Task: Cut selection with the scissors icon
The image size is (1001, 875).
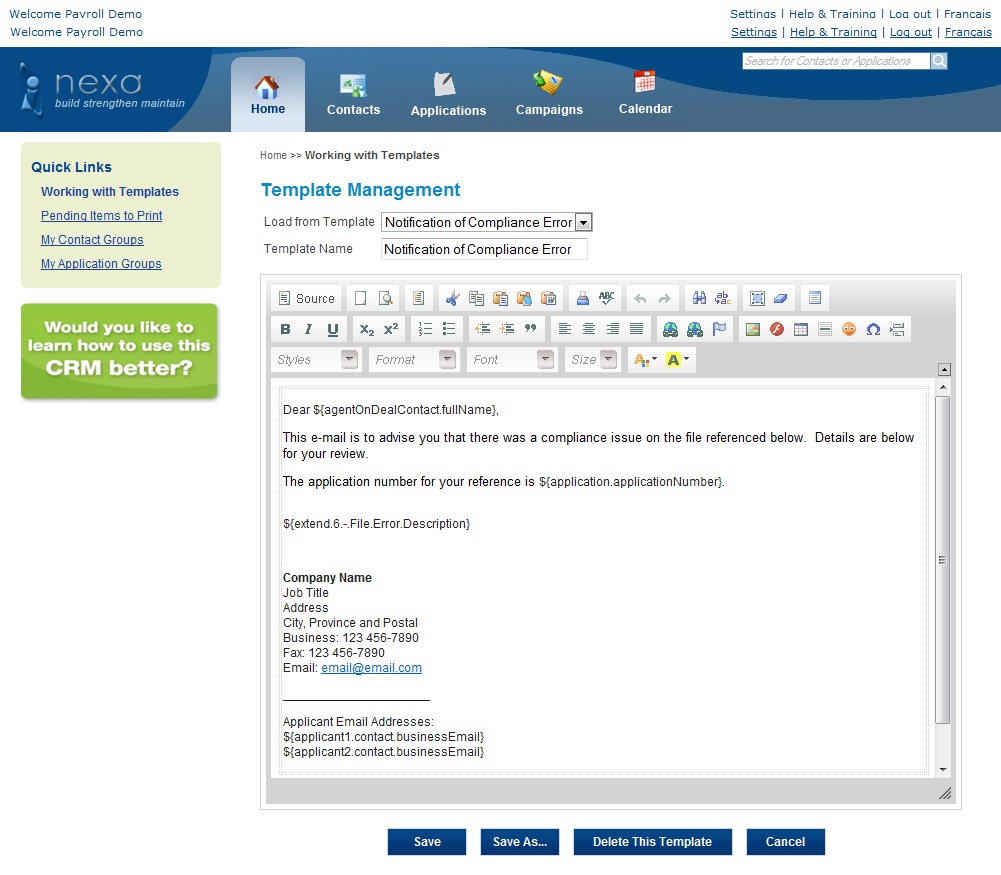Action: (x=452, y=298)
